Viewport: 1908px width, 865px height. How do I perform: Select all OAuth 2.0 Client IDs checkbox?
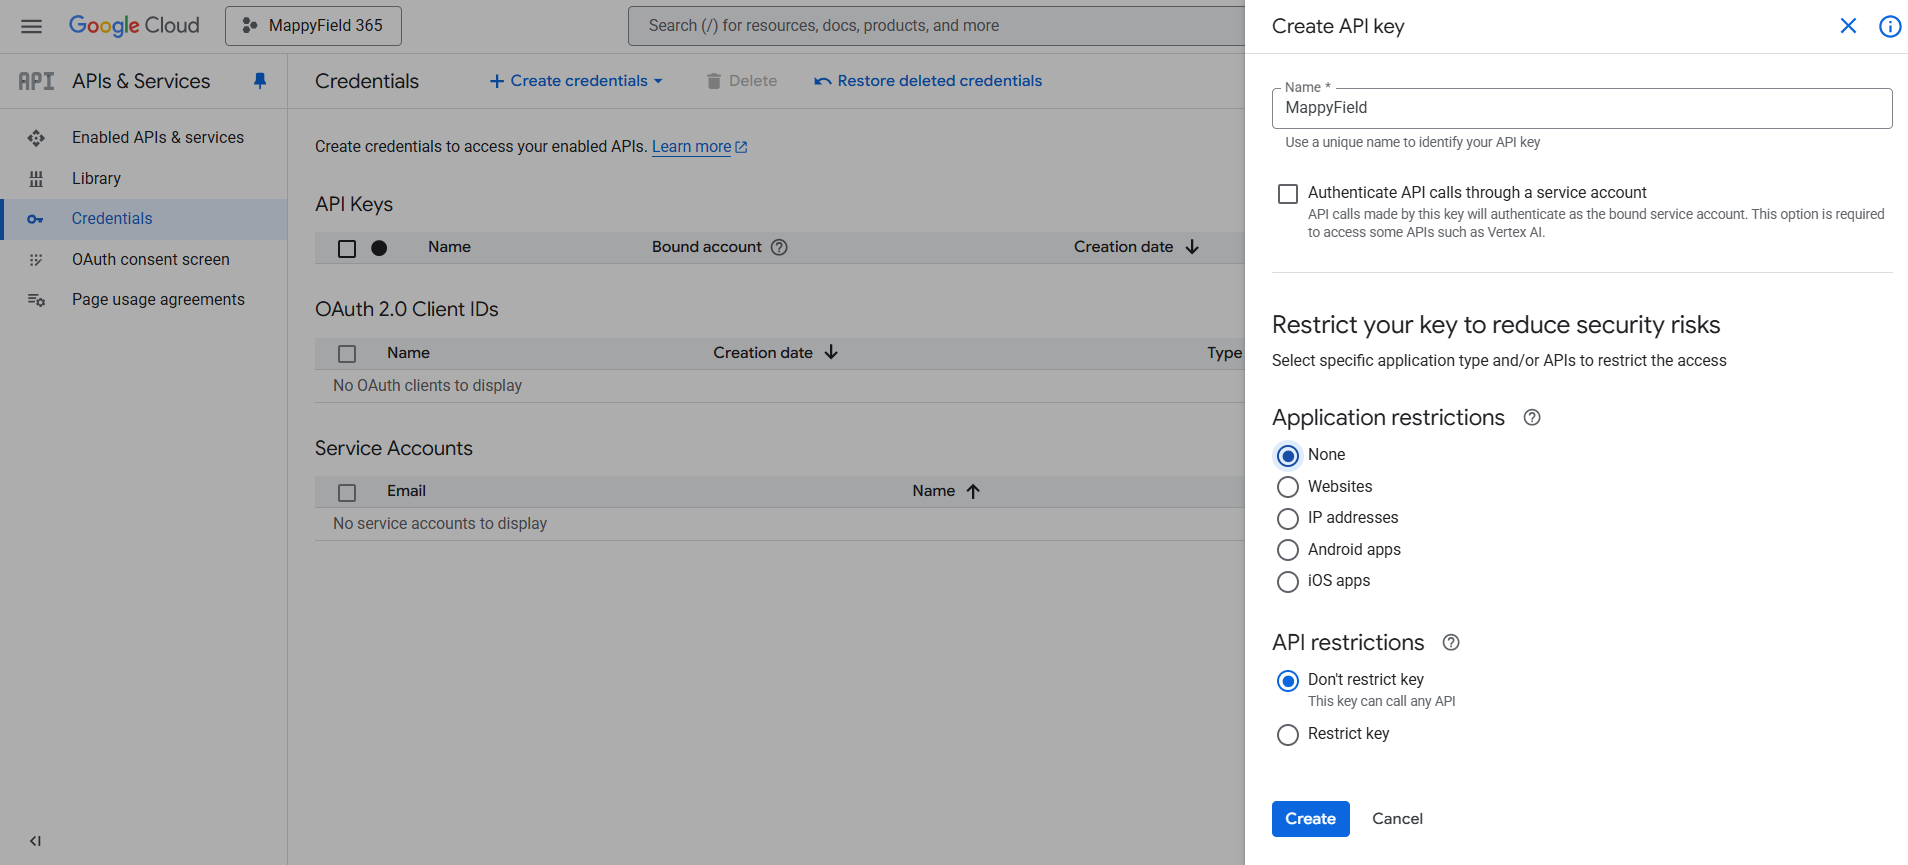coord(347,354)
